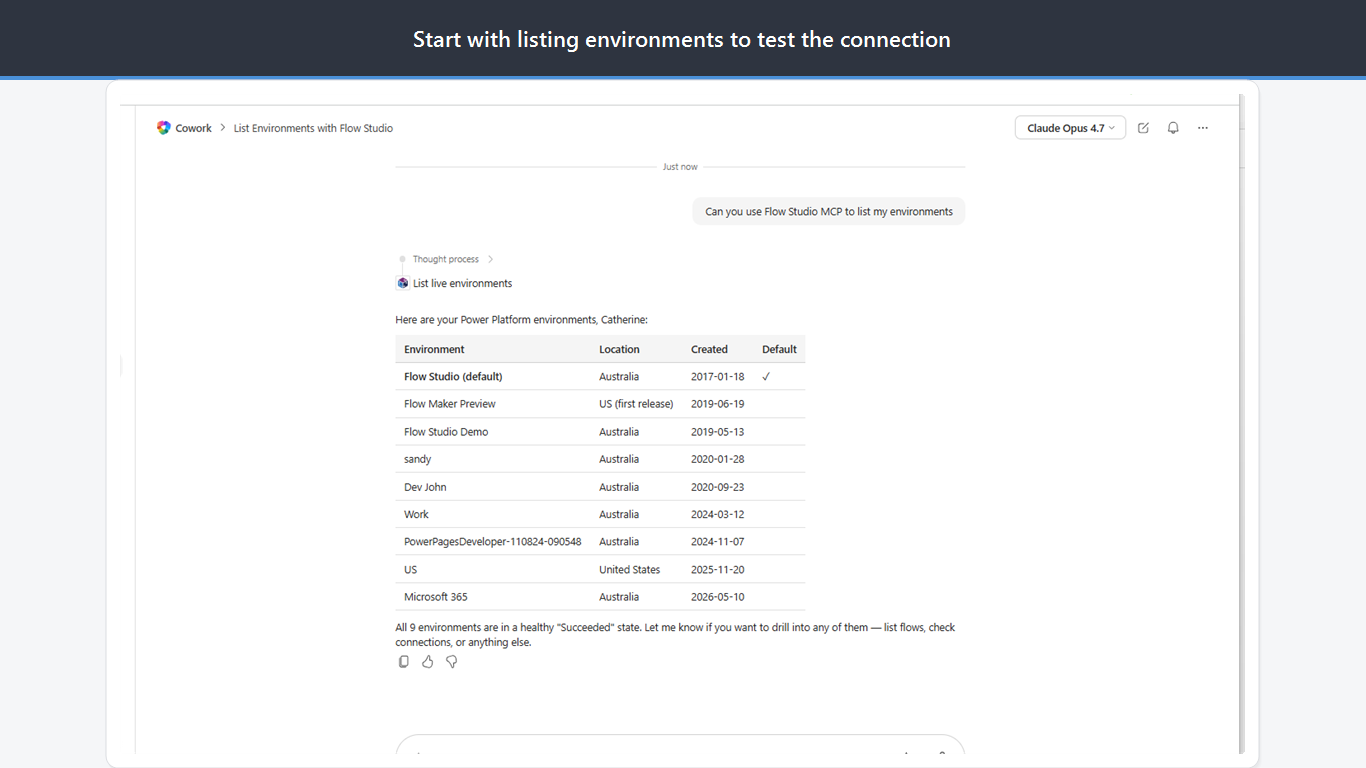Open the List live environments tool step
This screenshot has width=1366, height=768.
point(462,283)
